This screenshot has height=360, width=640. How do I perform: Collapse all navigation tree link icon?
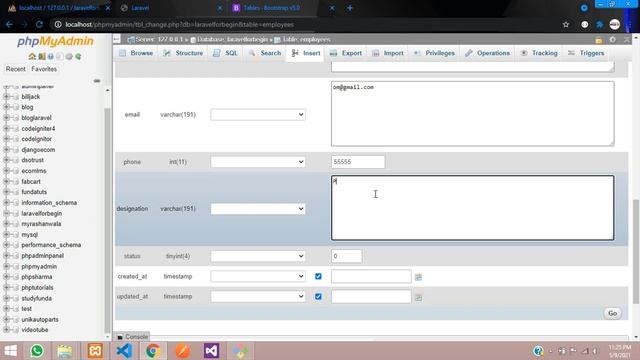(x=97, y=81)
